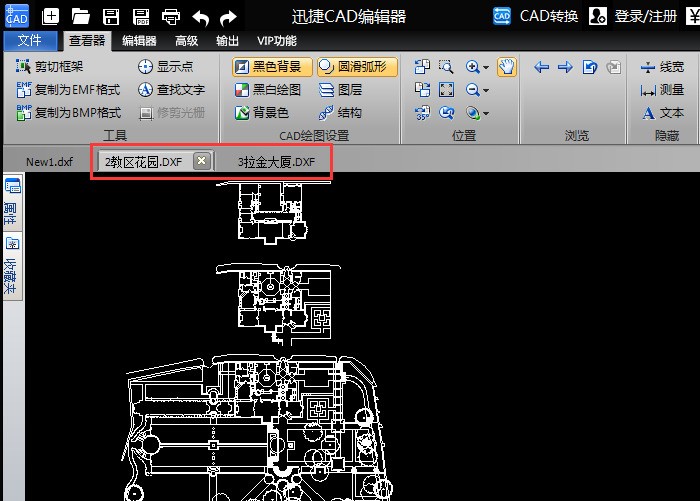Undo the last action
The image size is (700, 501).
pyautogui.click(x=200, y=18)
